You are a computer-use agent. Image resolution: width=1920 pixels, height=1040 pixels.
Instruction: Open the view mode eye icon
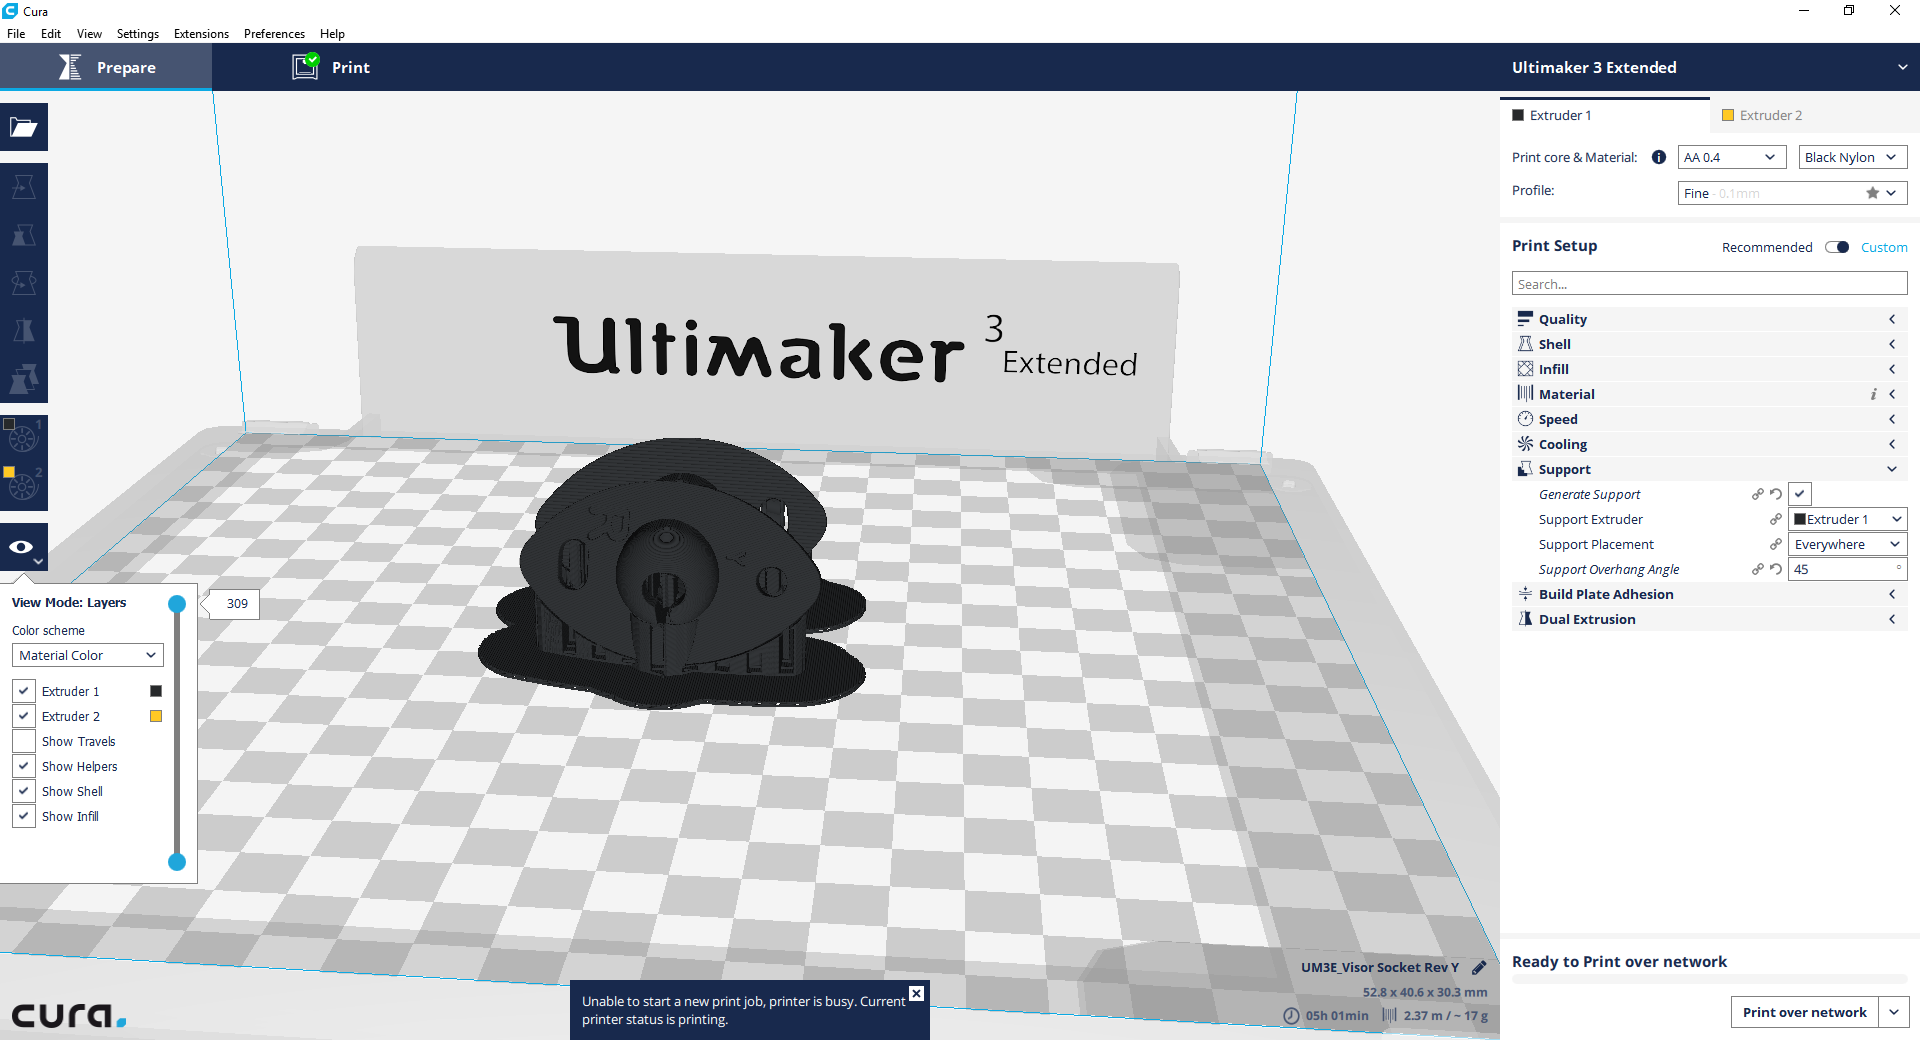(x=24, y=547)
